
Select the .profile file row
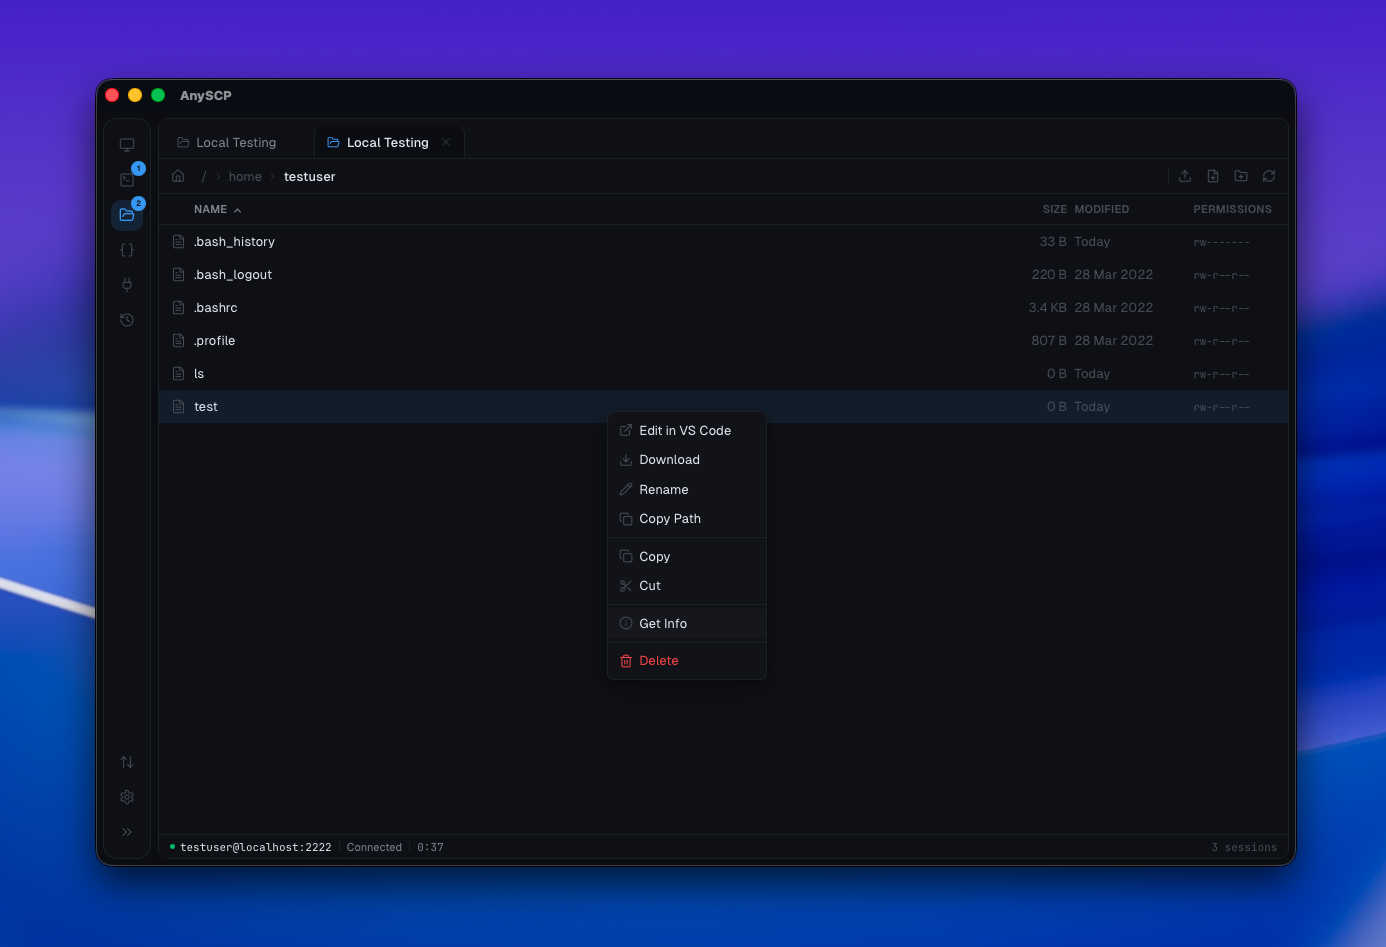coord(723,341)
